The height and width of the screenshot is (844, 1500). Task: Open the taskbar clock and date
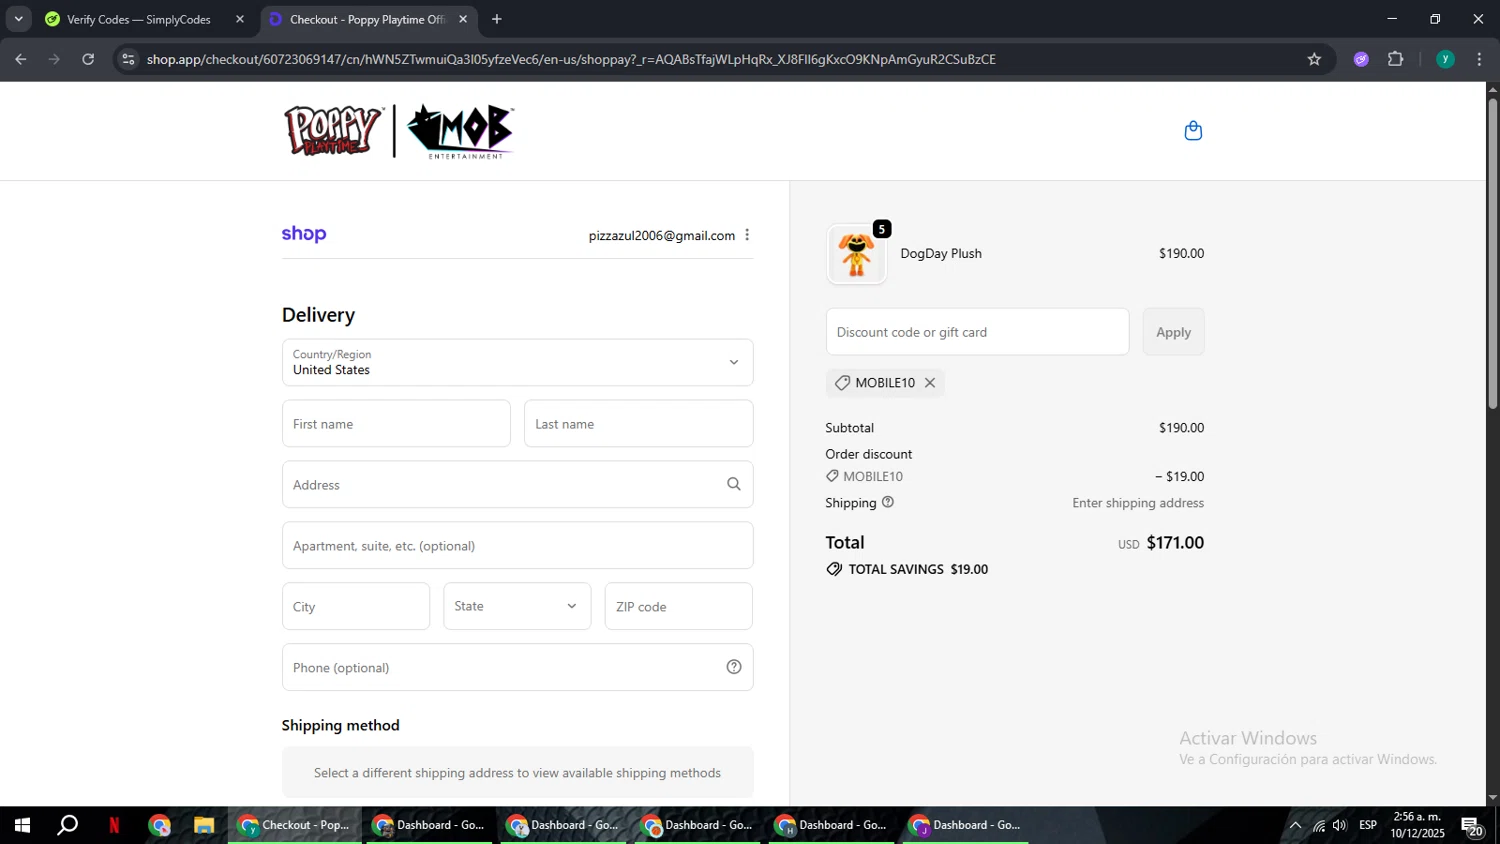pos(1417,825)
